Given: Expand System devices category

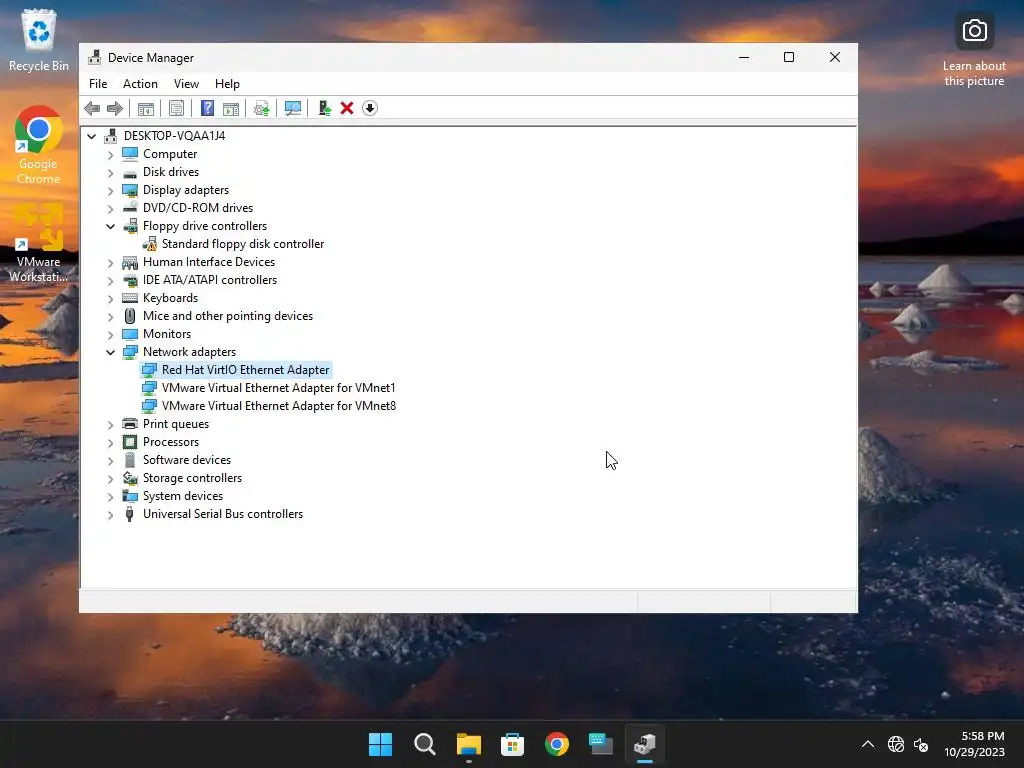Looking at the screenshot, I should (110, 496).
